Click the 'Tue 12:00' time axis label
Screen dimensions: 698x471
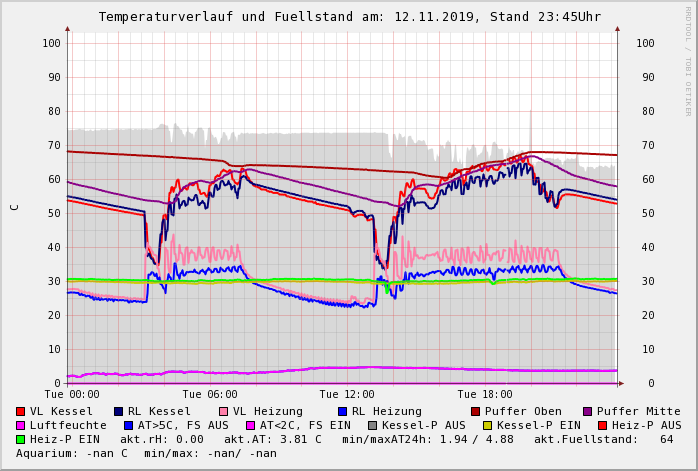coord(347,394)
